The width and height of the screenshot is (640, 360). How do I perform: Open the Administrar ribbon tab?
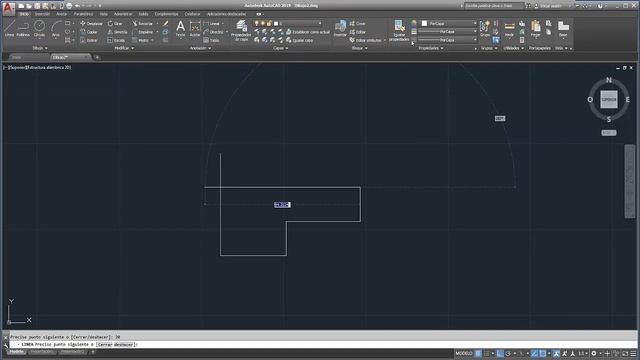coord(122,14)
